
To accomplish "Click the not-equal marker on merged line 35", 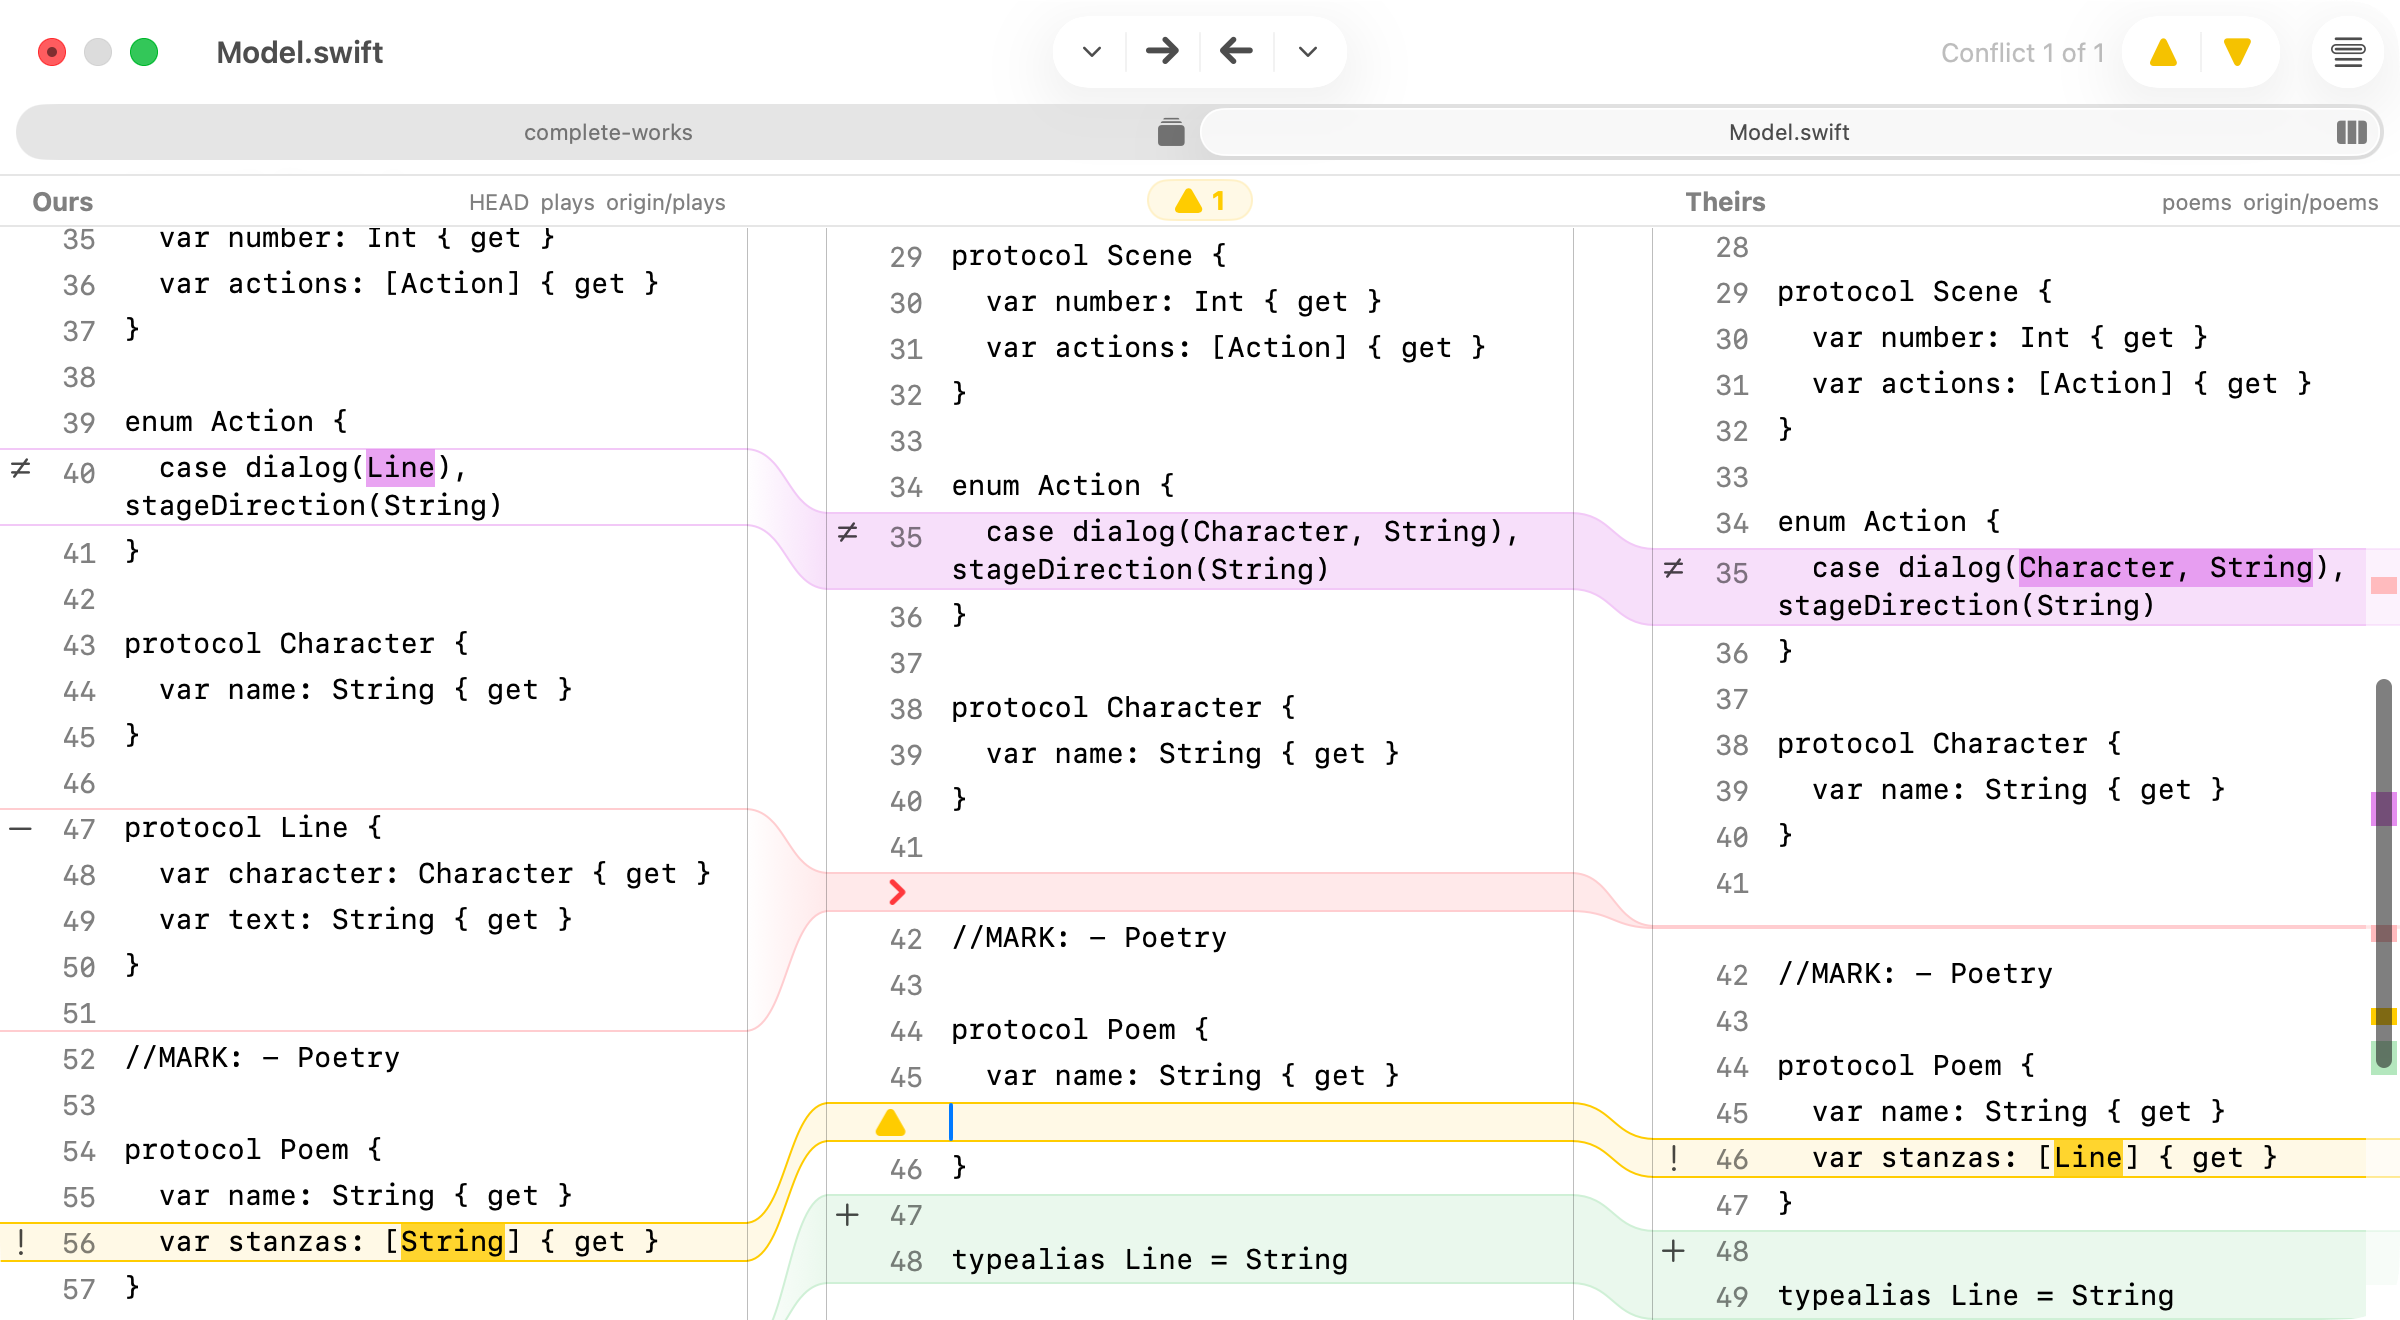I will [x=848, y=532].
